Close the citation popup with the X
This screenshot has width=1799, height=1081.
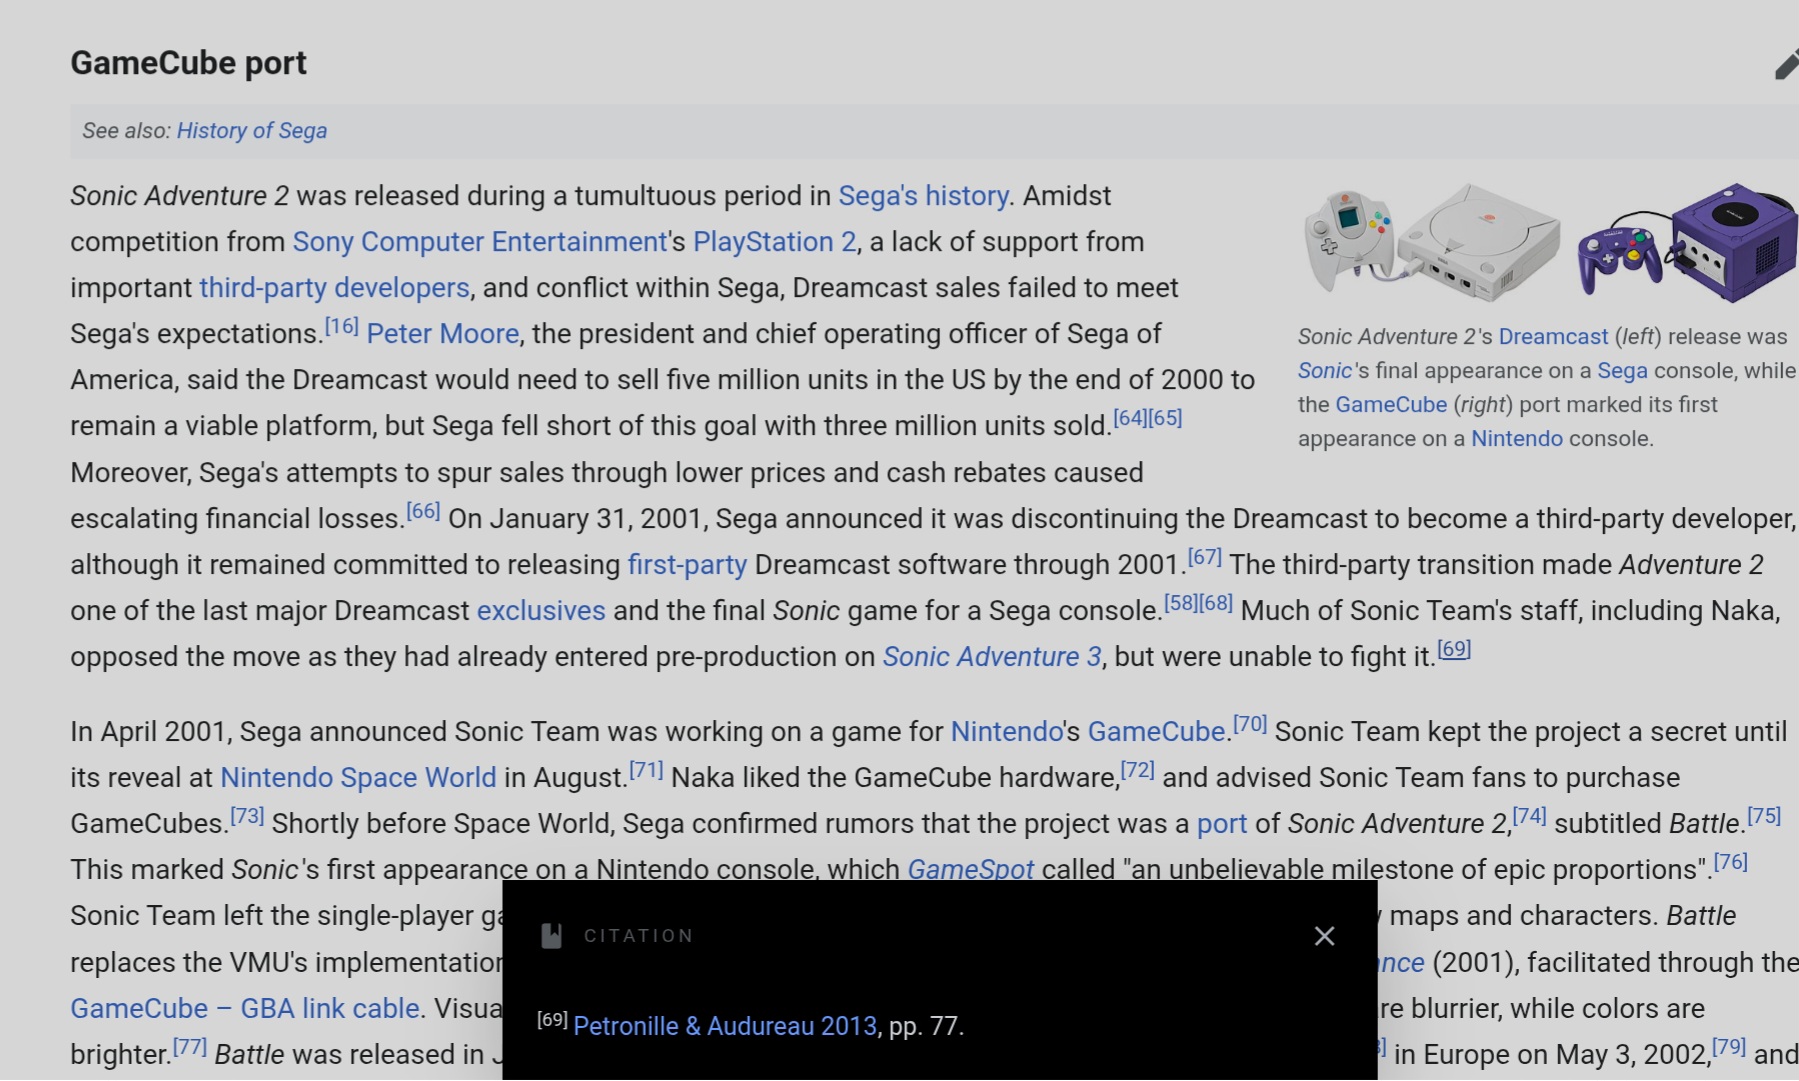pos(1324,936)
